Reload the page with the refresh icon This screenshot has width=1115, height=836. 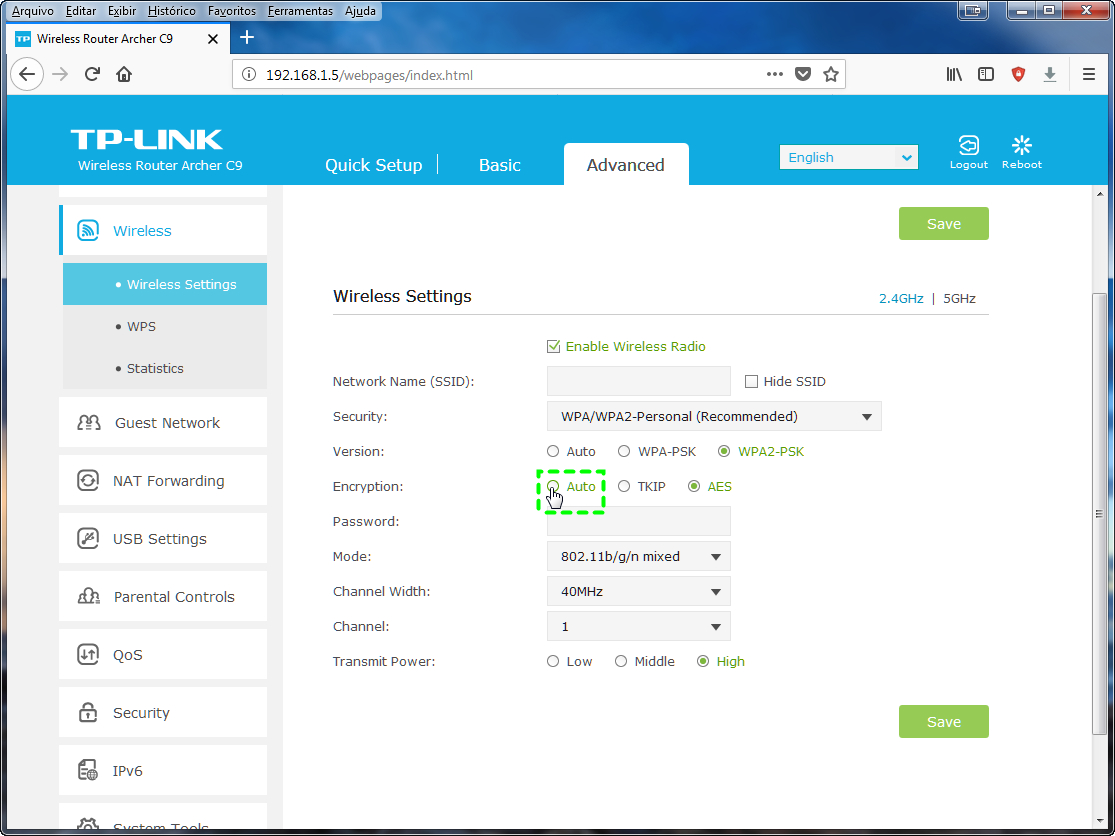[92, 75]
